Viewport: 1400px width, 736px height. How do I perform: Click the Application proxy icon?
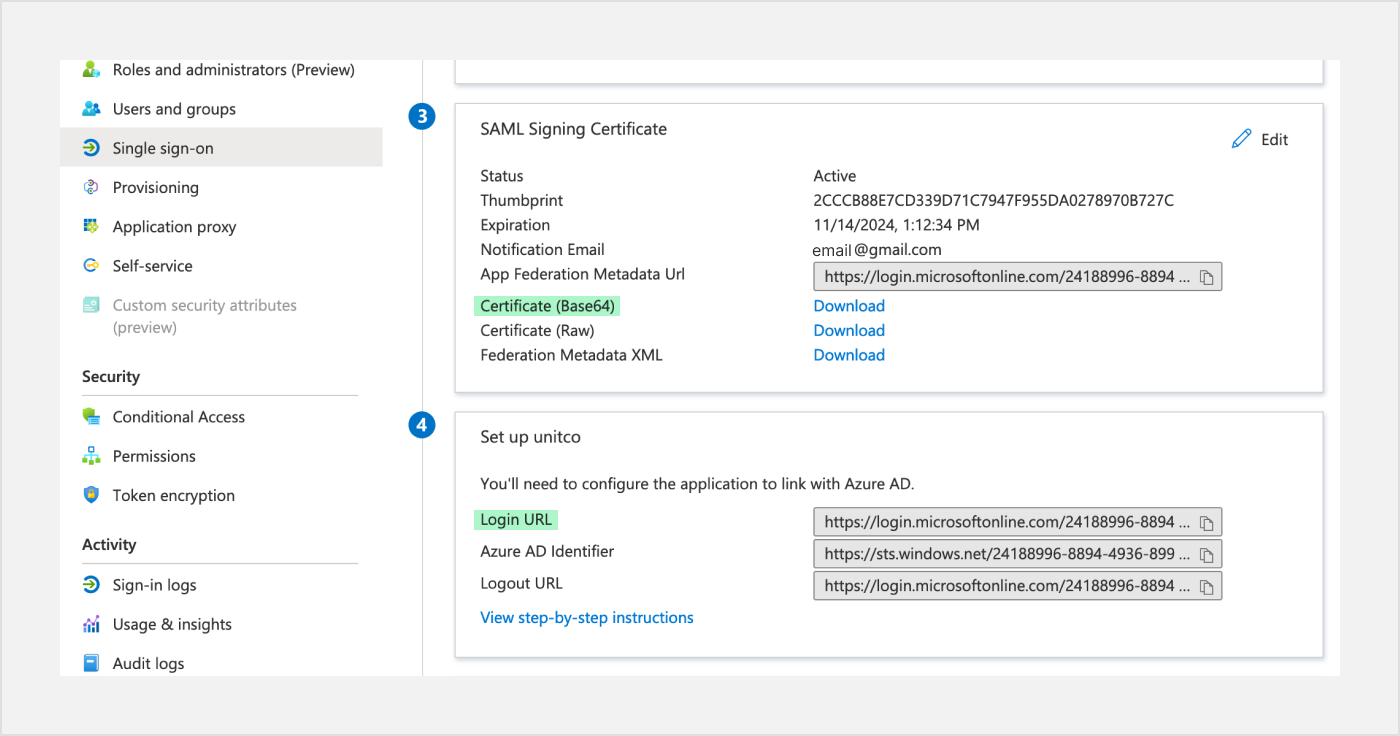point(91,226)
